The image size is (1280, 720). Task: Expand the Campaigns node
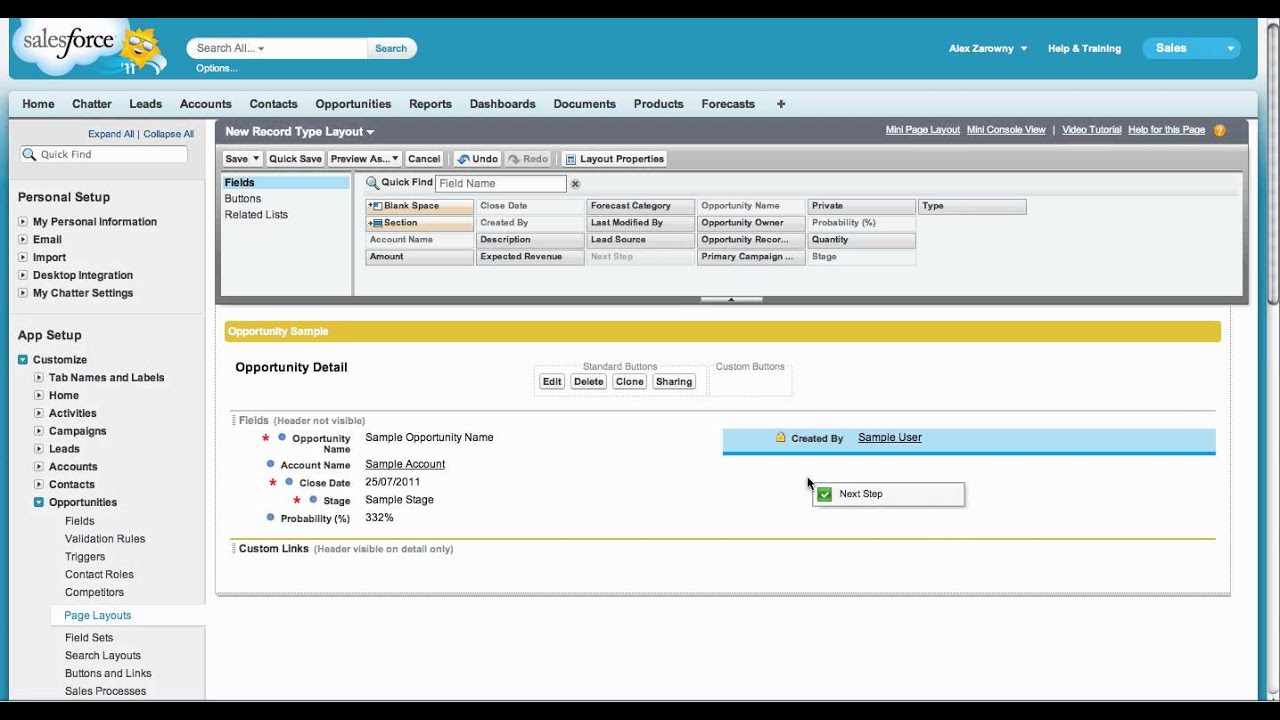click(39, 431)
